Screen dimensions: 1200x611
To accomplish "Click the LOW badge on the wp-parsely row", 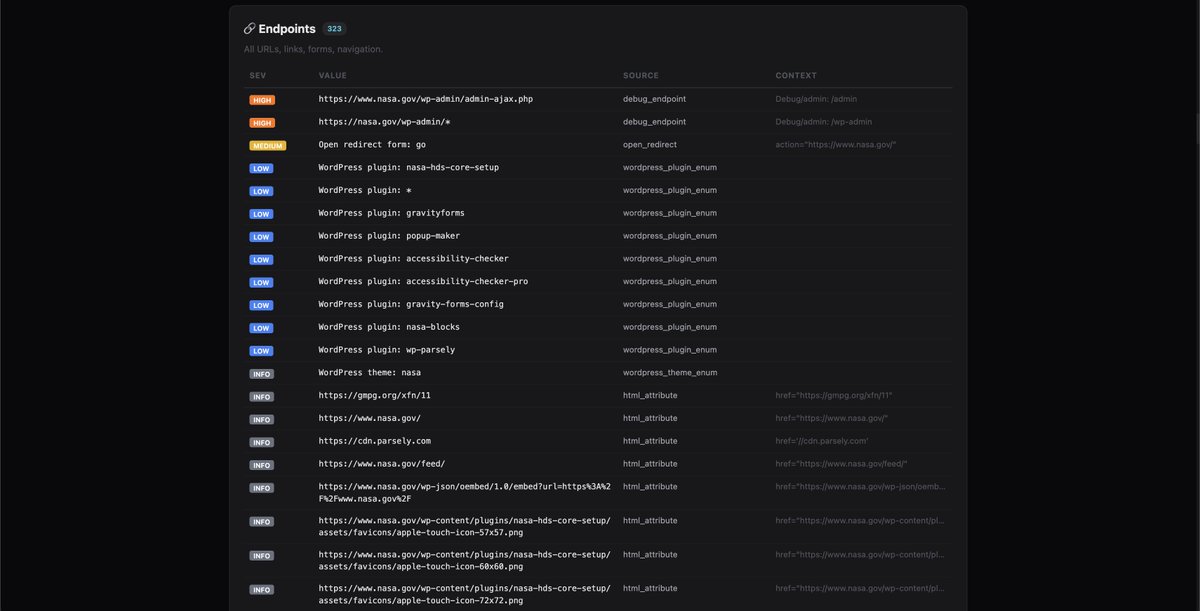I will pyautogui.click(x=261, y=351).
